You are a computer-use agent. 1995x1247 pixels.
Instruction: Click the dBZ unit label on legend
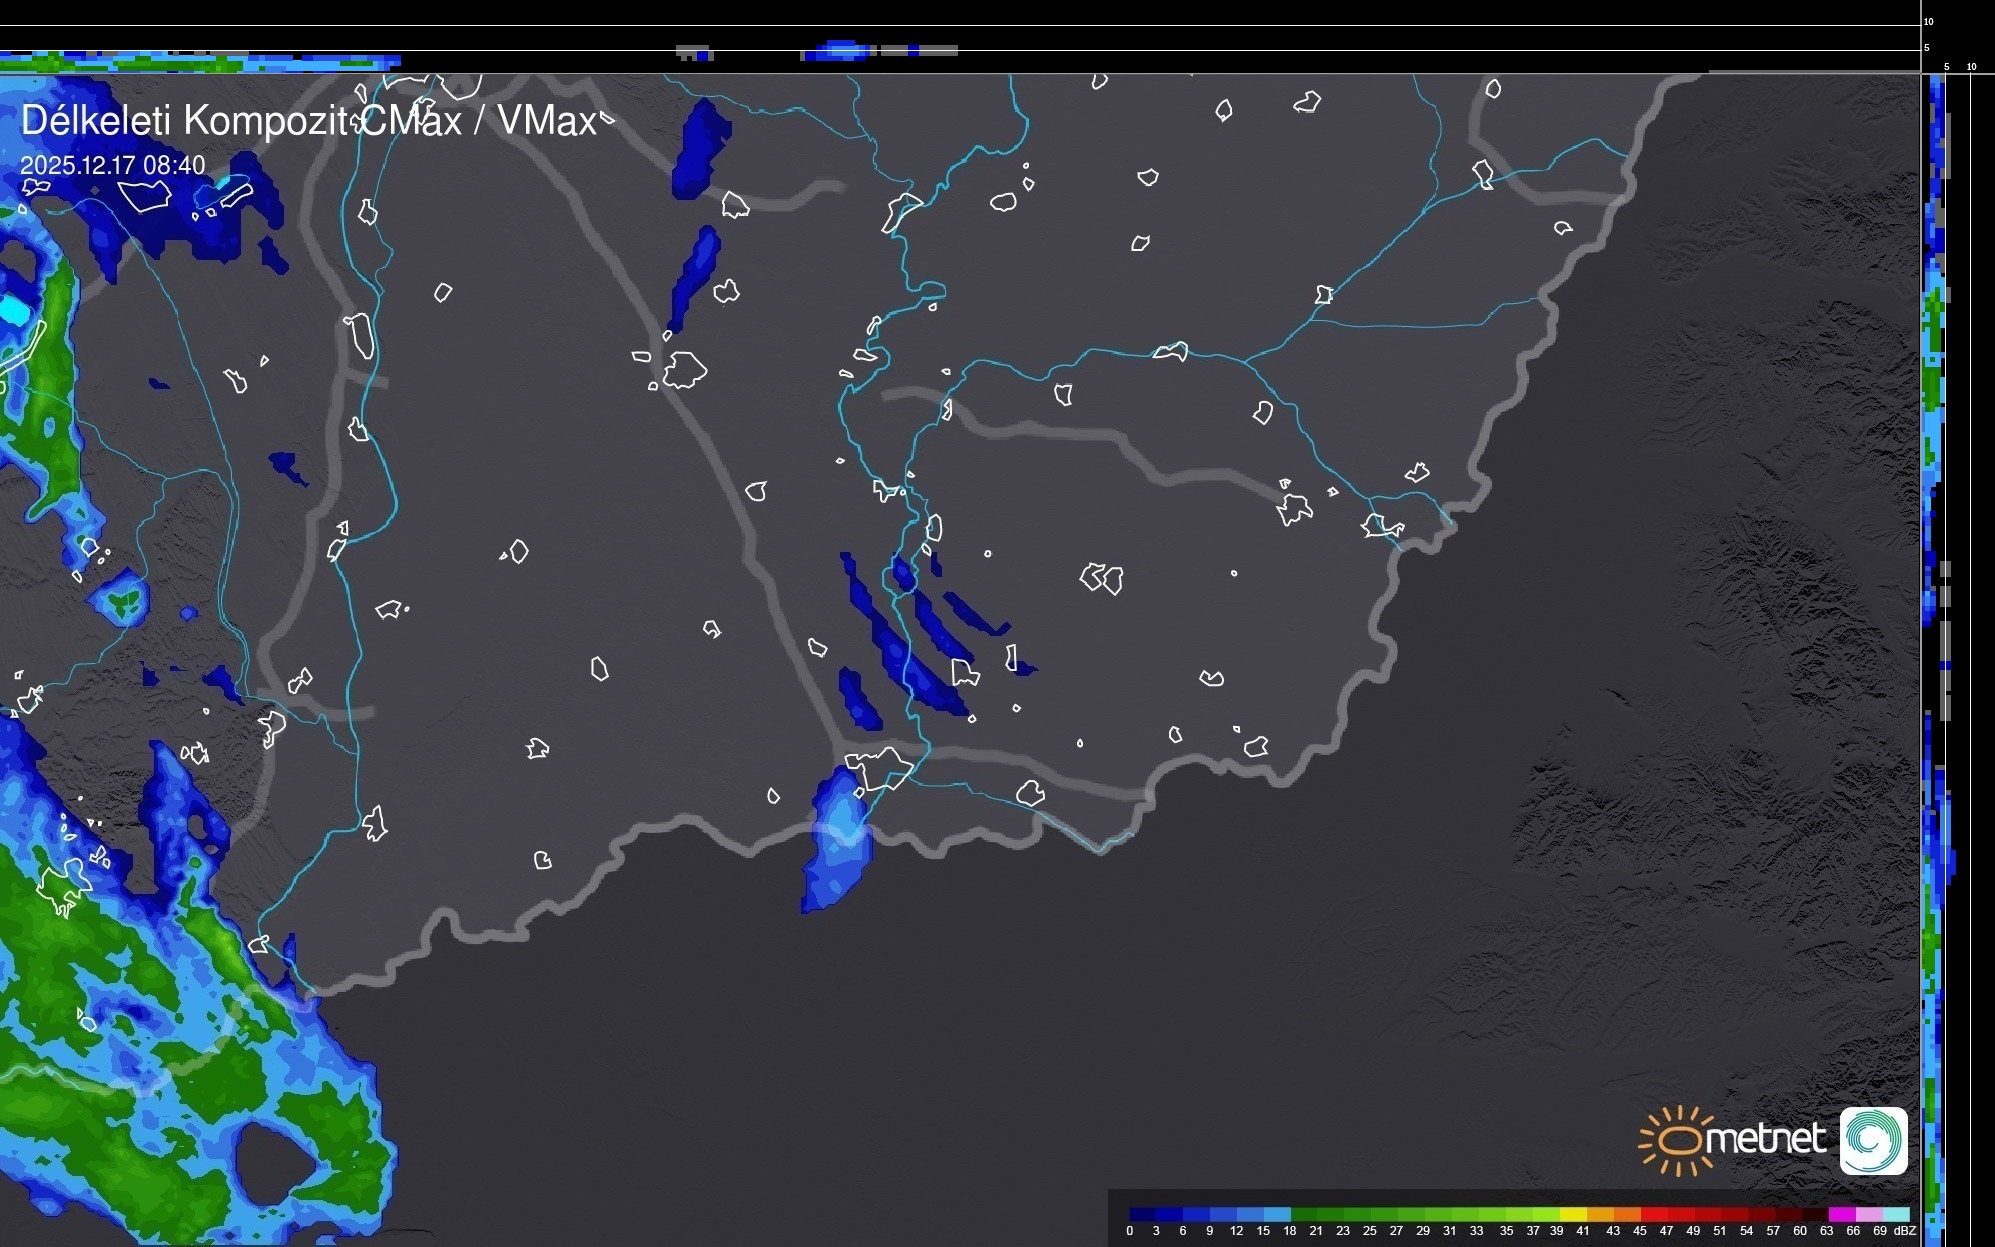click(x=1905, y=1231)
